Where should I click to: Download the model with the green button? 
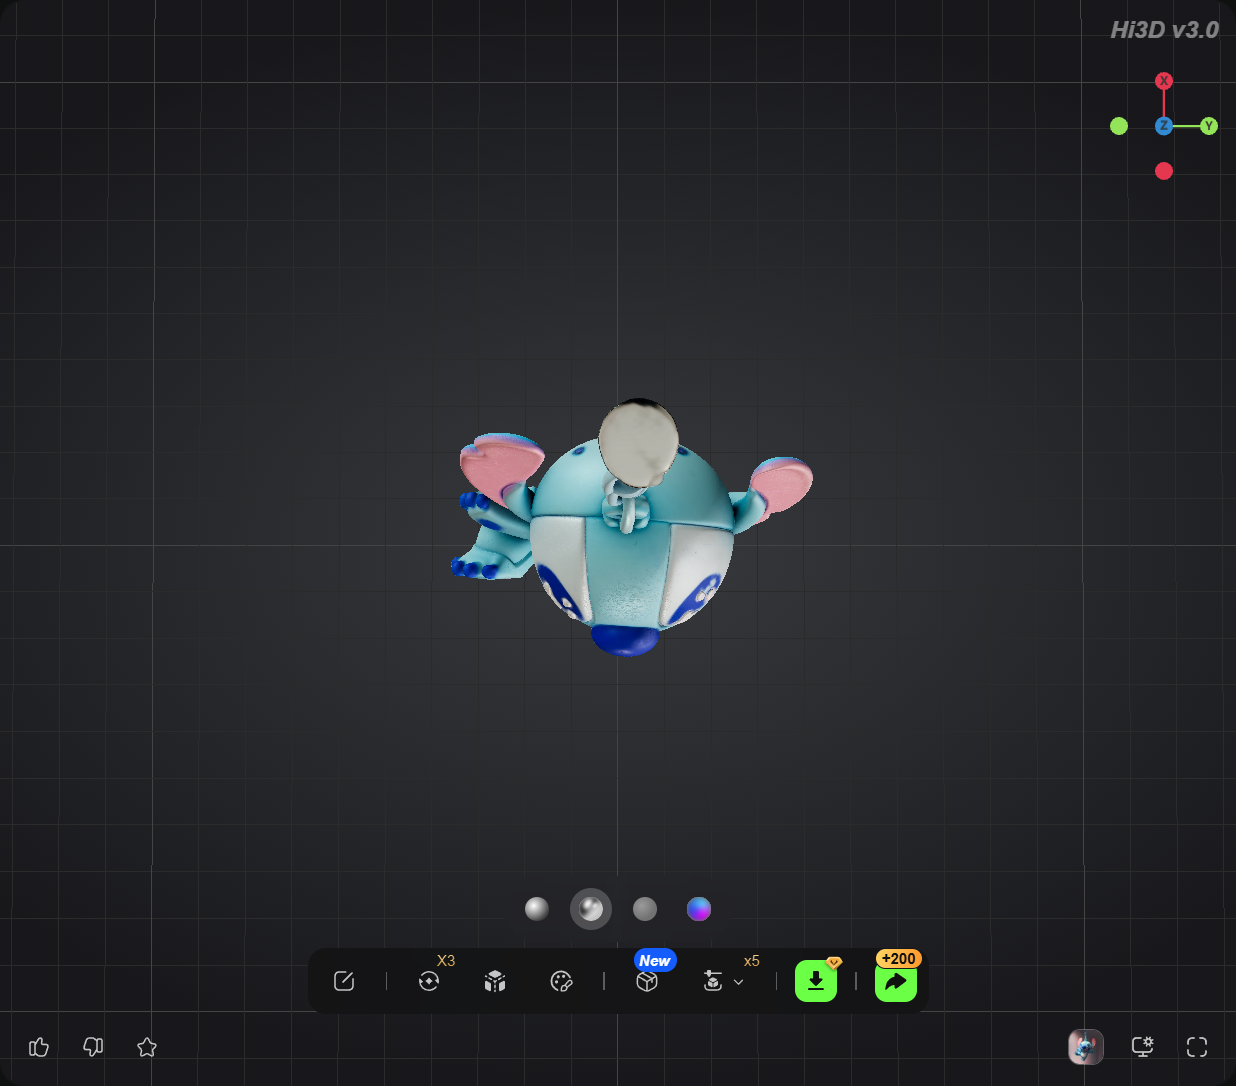click(816, 981)
